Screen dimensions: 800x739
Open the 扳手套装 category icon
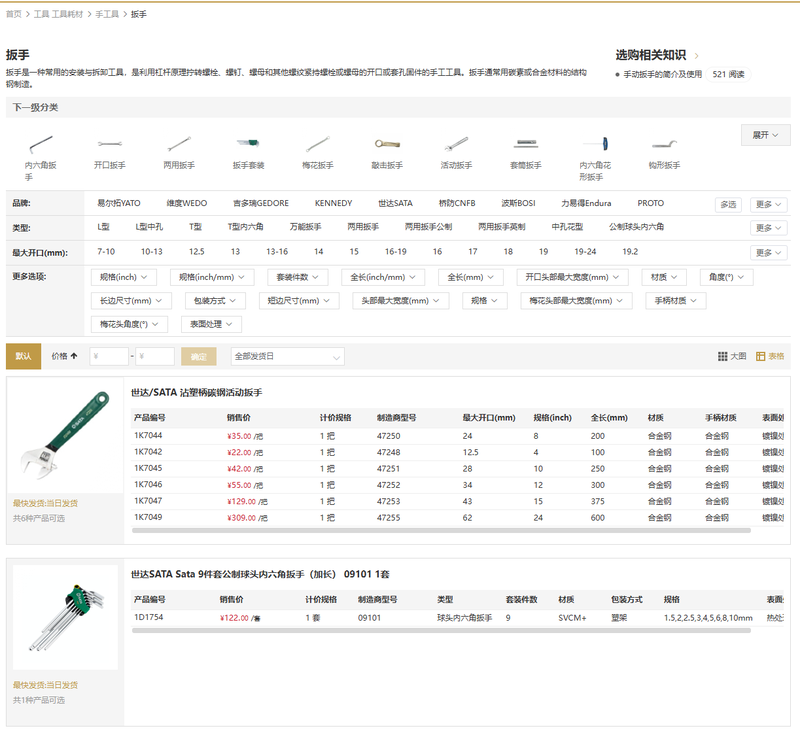click(248, 144)
